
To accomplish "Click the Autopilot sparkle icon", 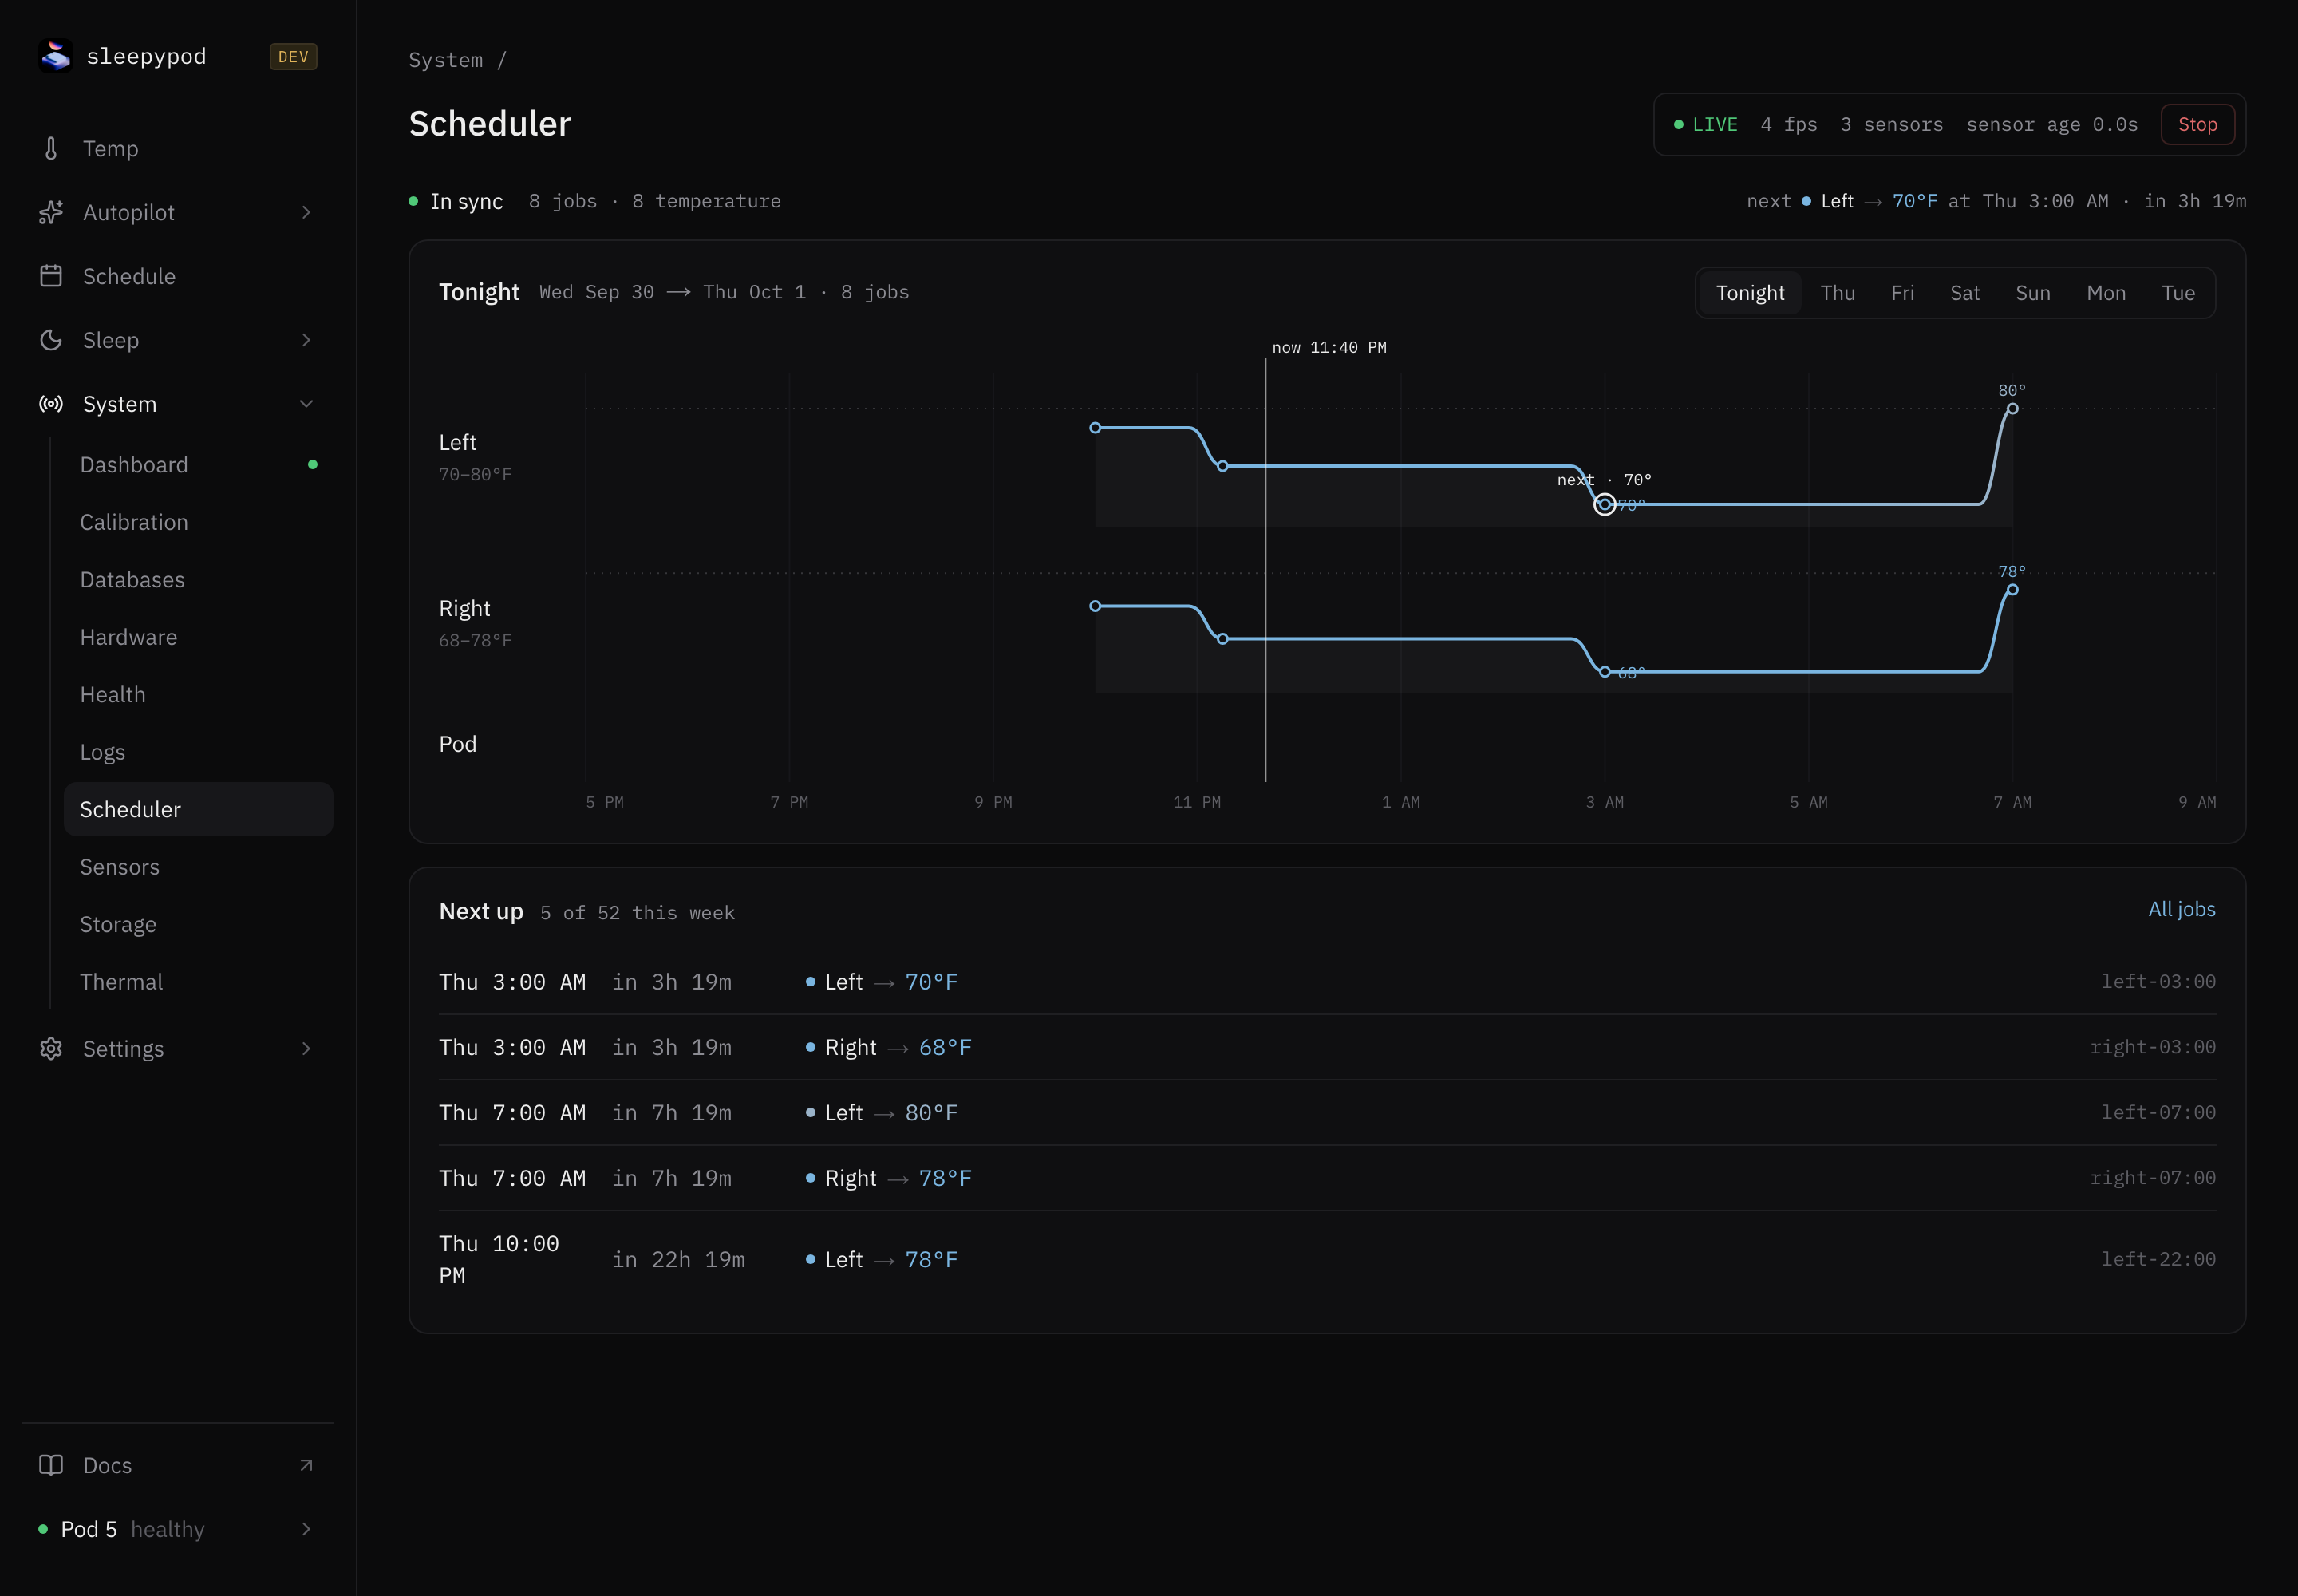I will pos(51,212).
